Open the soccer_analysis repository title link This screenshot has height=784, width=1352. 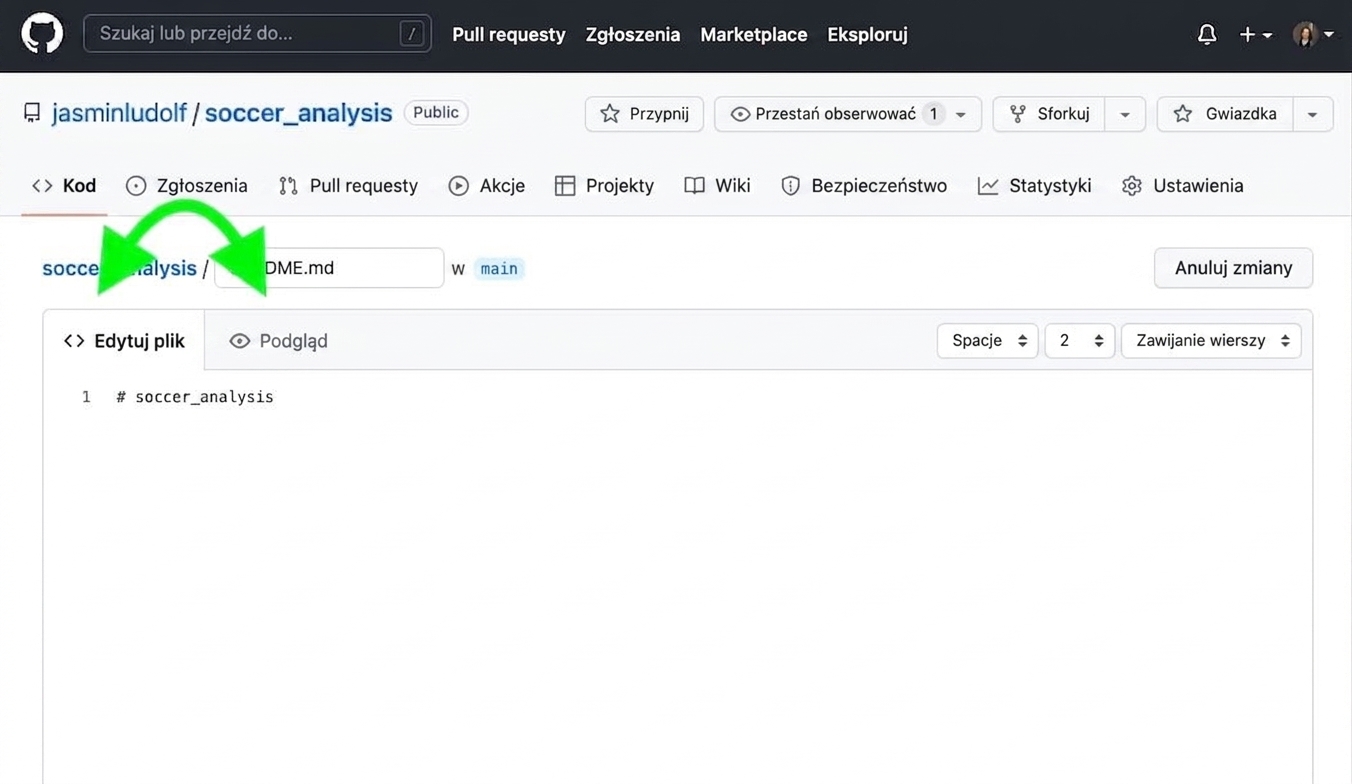tap(298, 113)
